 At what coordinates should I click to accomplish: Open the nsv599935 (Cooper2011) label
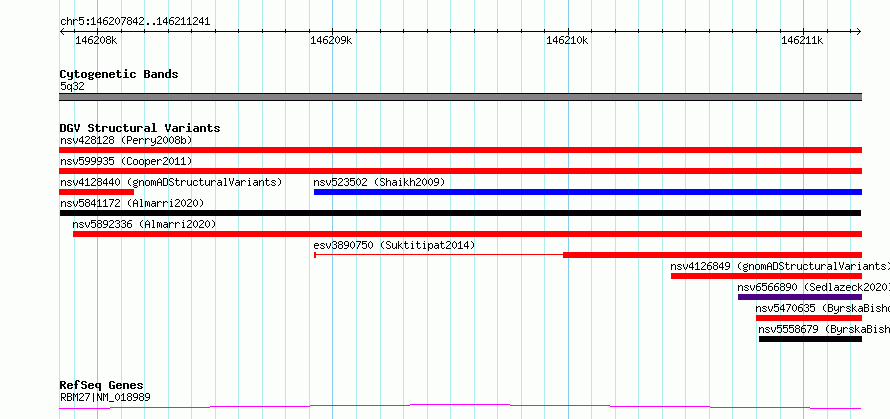pyautogui.click(x=126, y=161)
